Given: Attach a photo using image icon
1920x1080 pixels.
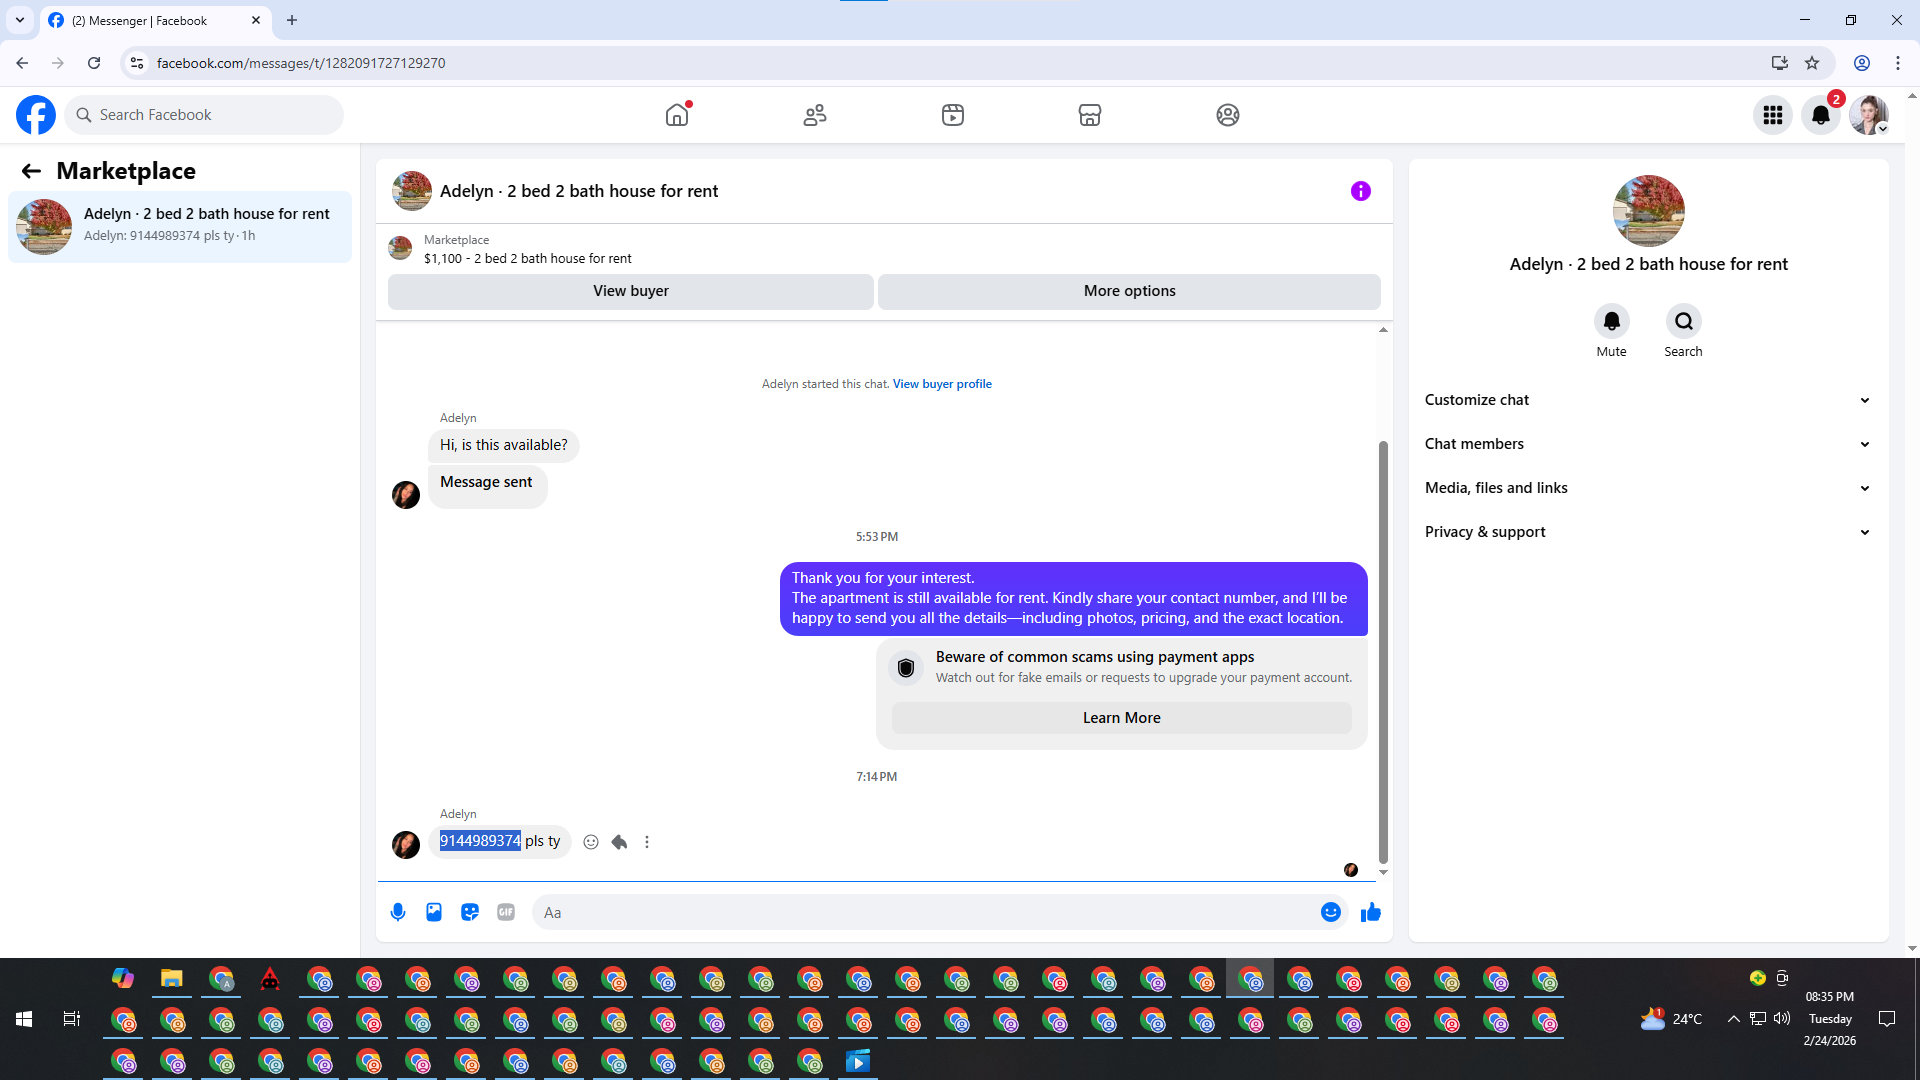Looking at the screenshot, I should coord(434,912).
